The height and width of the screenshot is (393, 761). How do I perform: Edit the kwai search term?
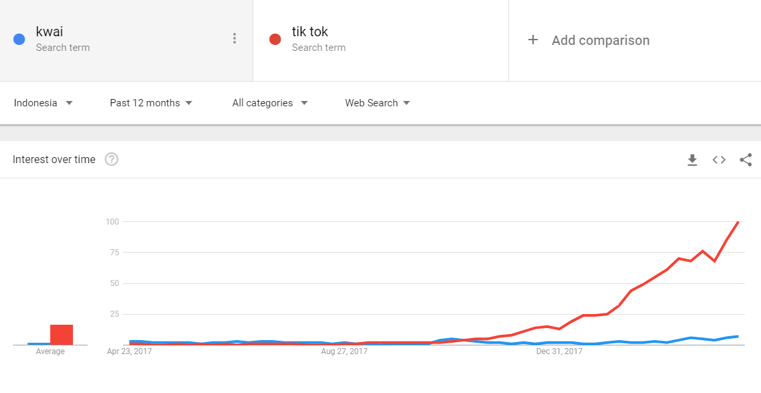(50, 32)
